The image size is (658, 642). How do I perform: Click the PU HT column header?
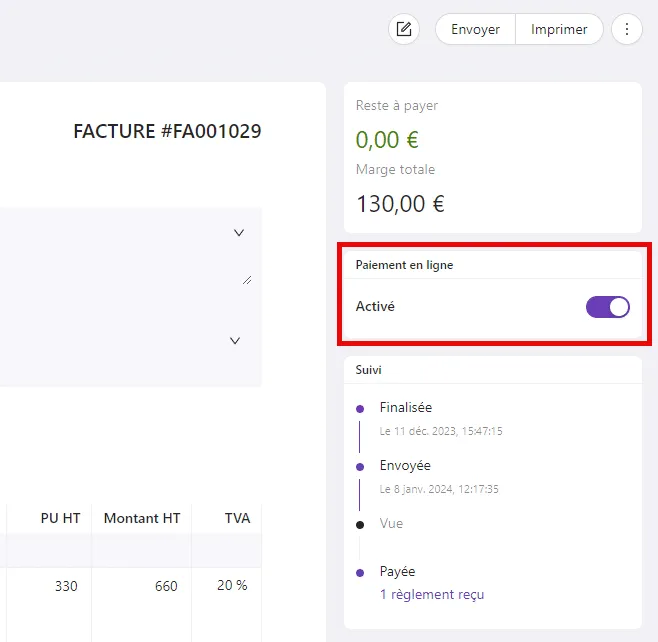point(60,518)
